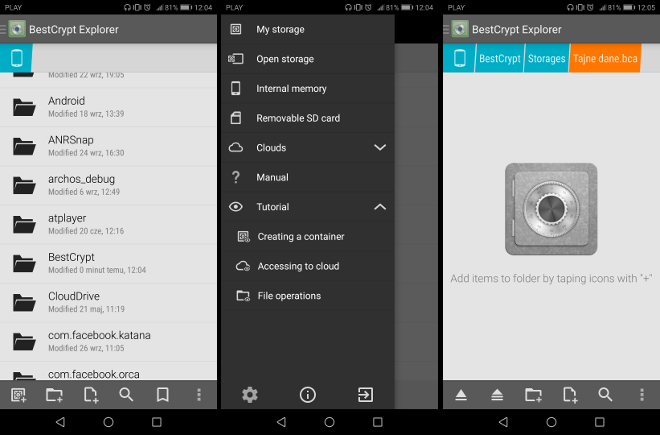Click the safe vault image

pyautogui.click(x=551, y=208)
